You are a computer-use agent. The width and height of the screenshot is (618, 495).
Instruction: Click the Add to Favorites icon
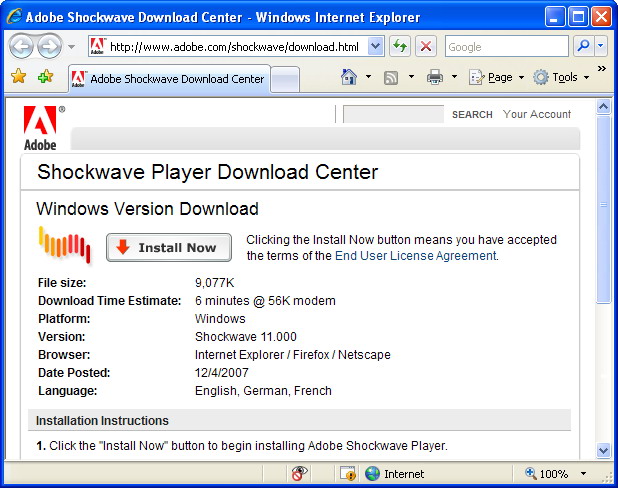[x=45, y=77]
